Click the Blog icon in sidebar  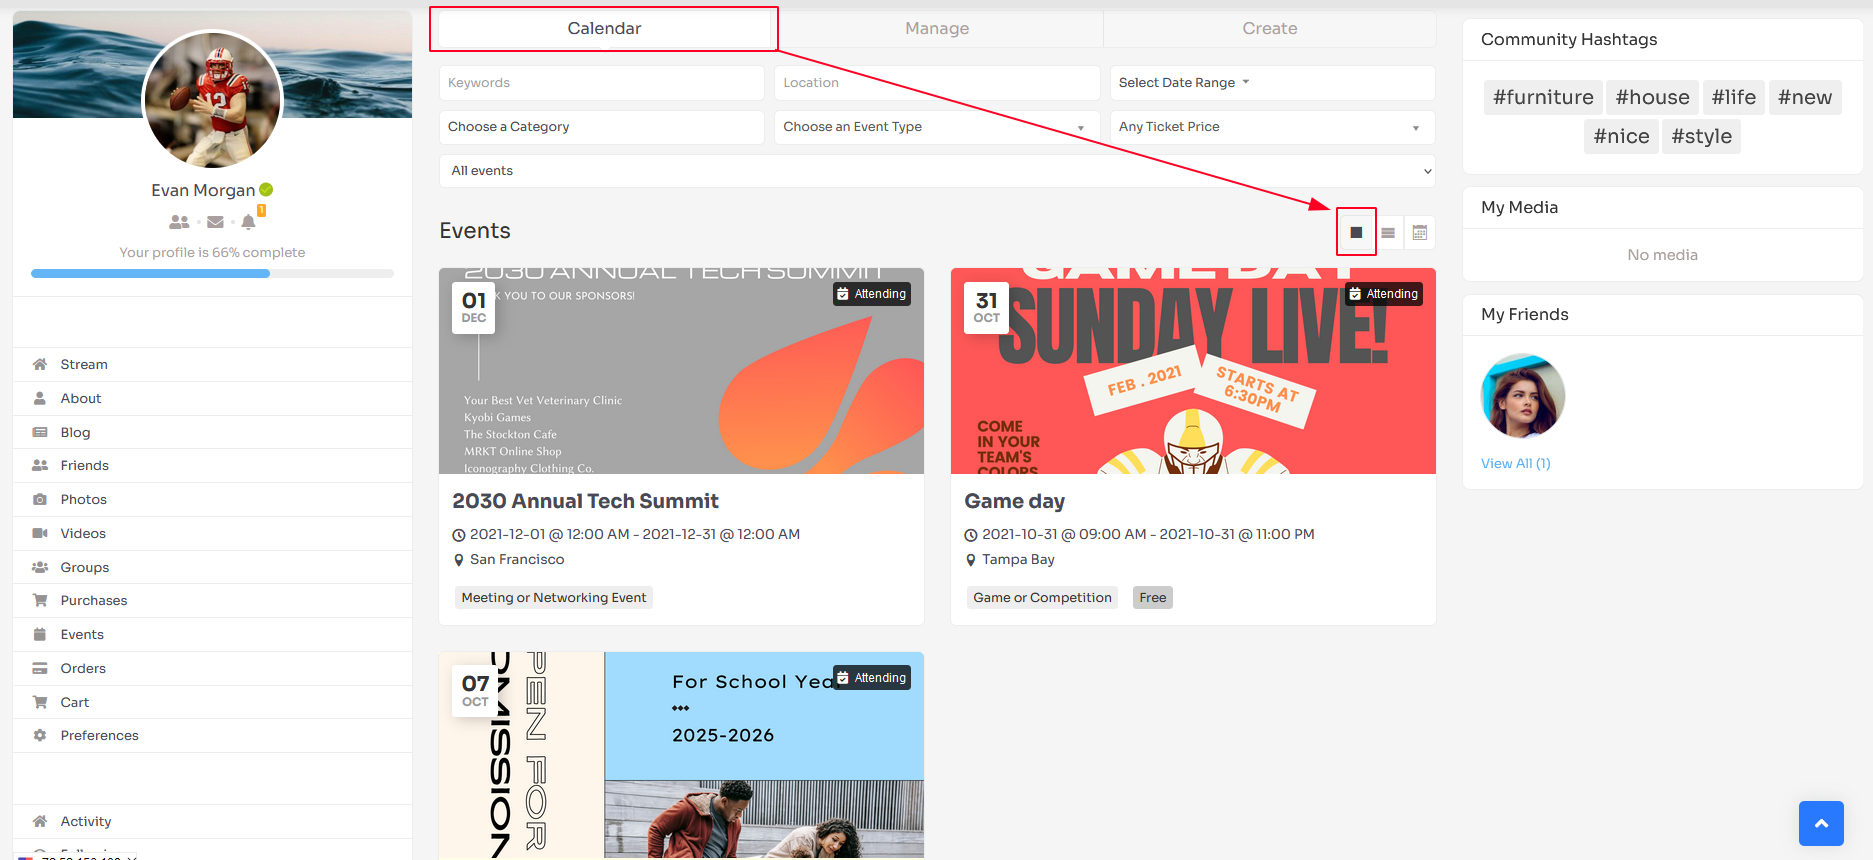point(40,432)
